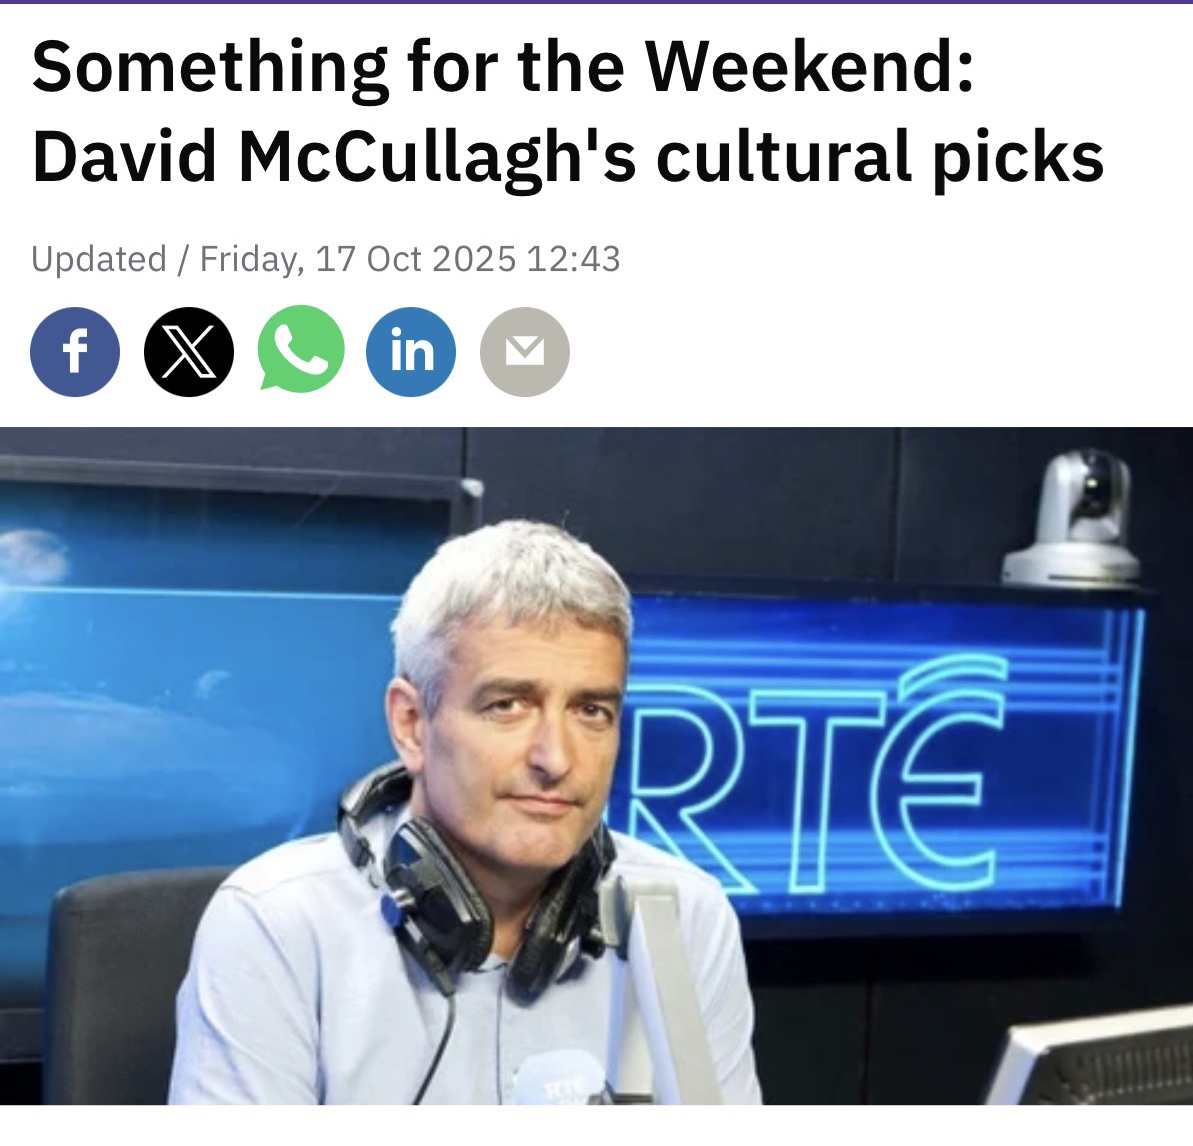This screenshot has width=1193, height=1146.
Task: Share the article on X
Action: coord(189,352)
